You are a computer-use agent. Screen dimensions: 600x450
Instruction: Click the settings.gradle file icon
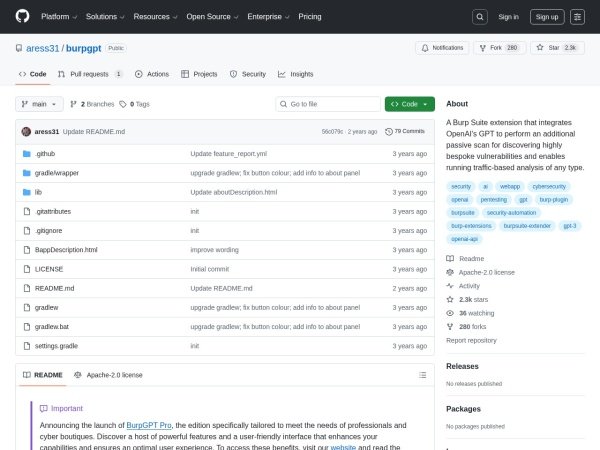[x=27, y=346]
